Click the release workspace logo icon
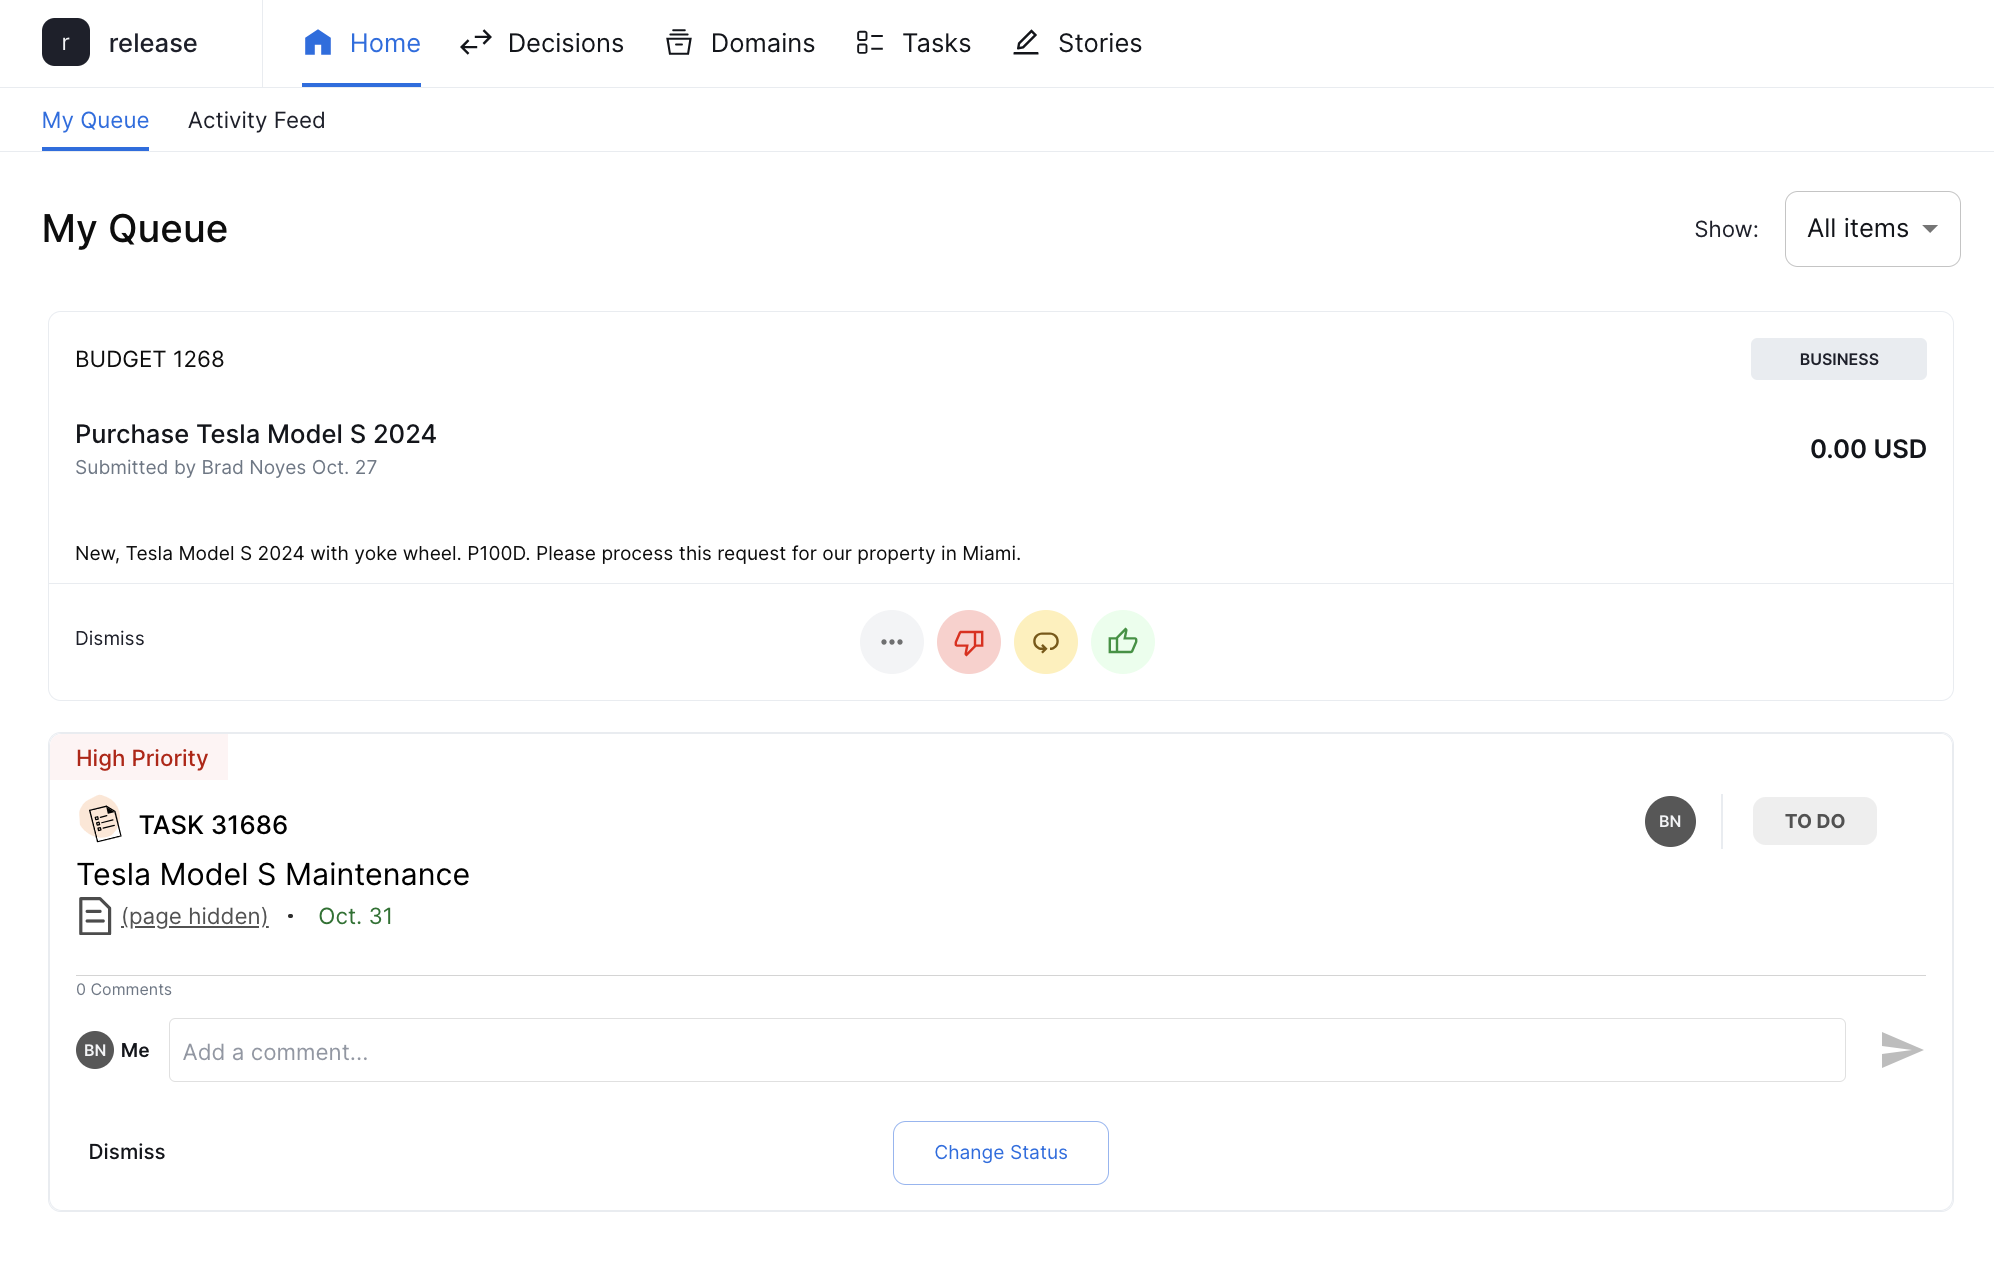Screen dimensions: 1994x1262 tap(66, 43)
